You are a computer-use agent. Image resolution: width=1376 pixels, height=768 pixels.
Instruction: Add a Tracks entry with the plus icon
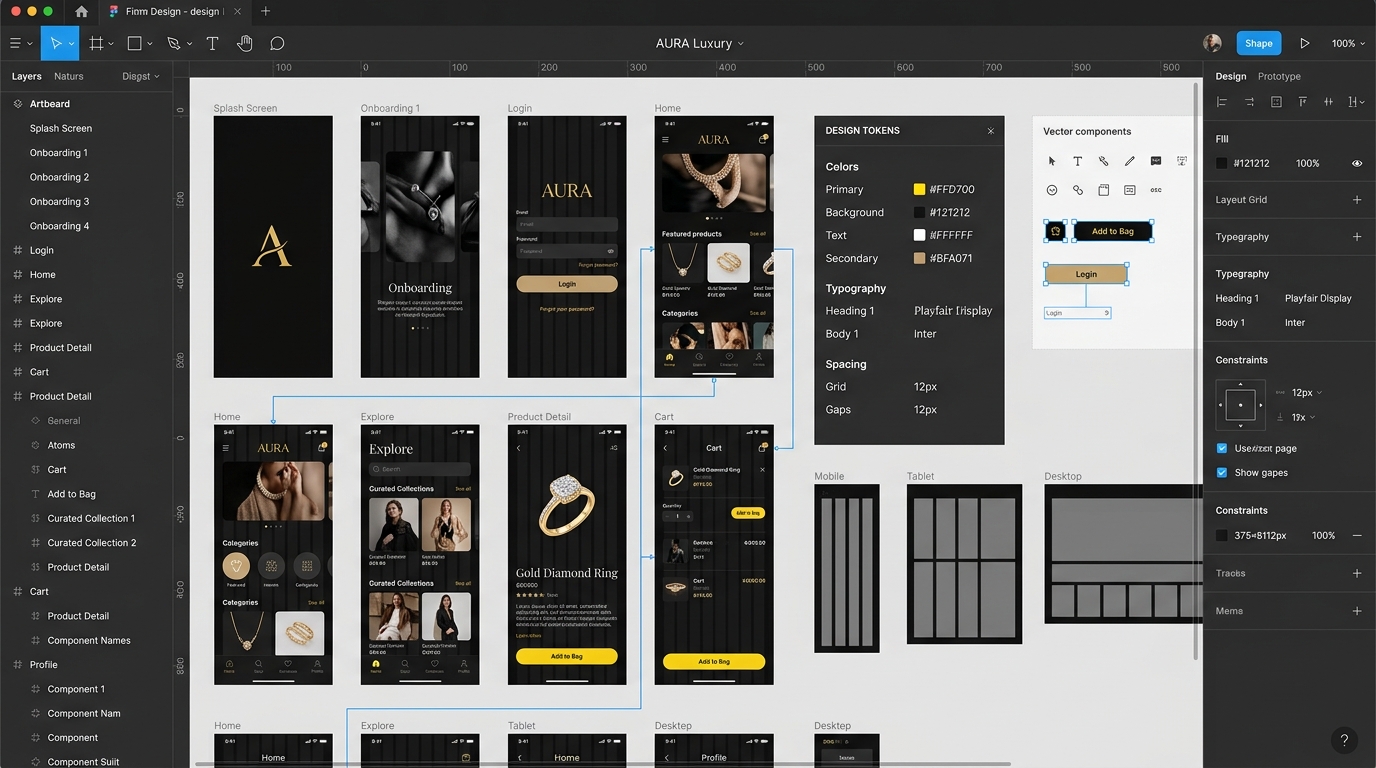tap(1357, 574)
